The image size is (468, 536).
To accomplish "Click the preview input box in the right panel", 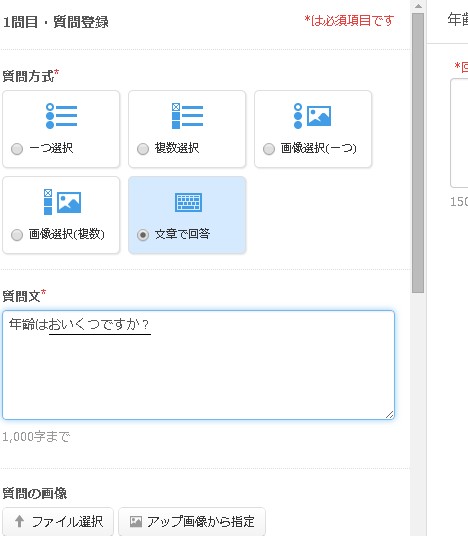I will (x=459, y=133).
